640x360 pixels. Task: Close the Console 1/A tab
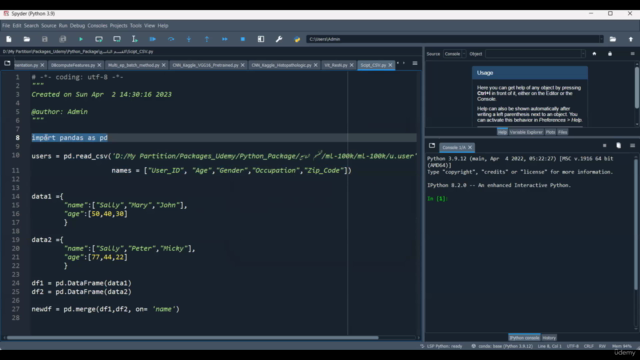click(x=470, y=147)
